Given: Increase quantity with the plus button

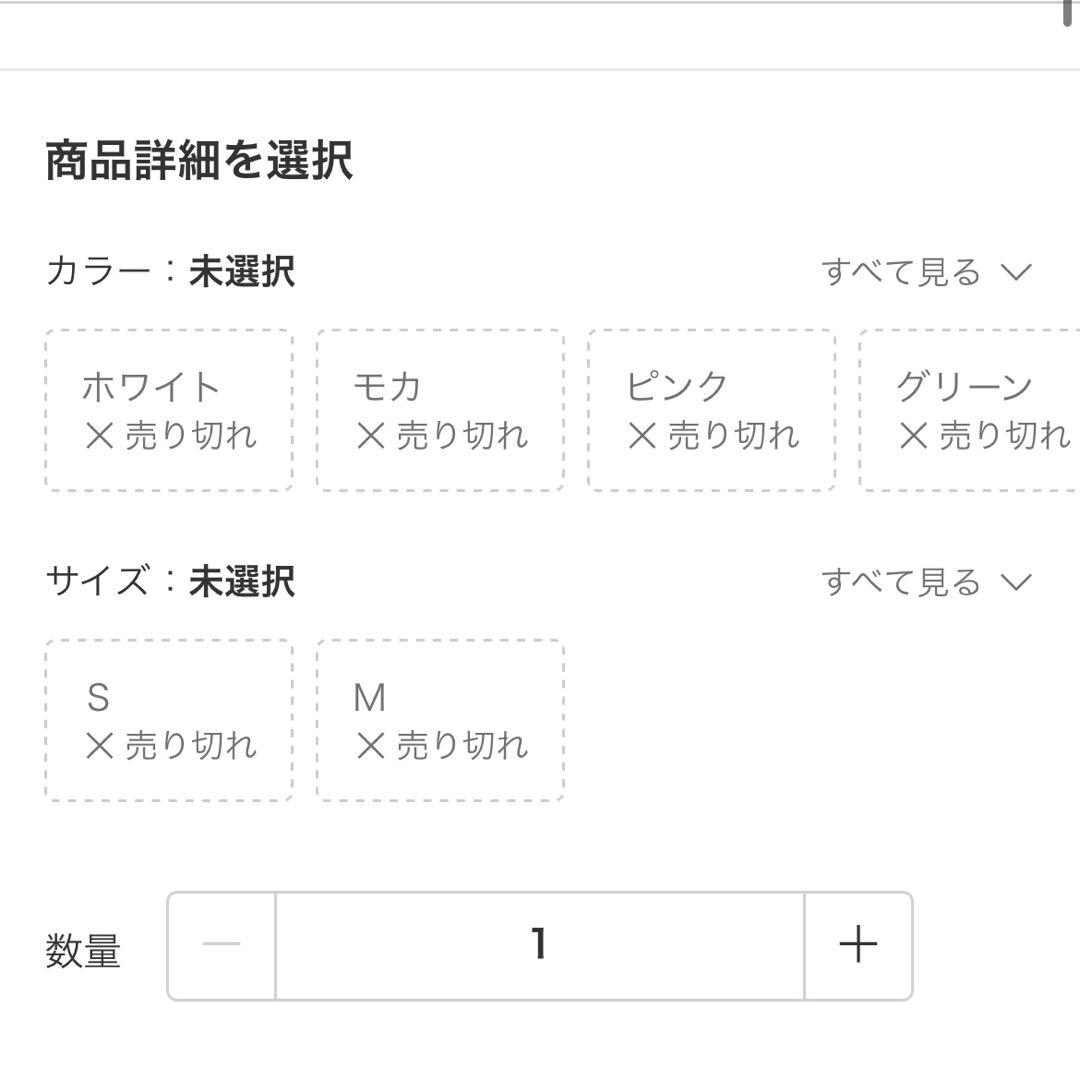Looking at the screenshot, I should [857, 945].
